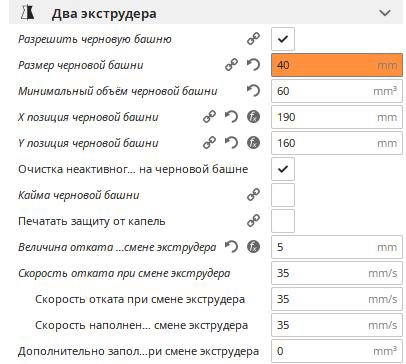Click the Дополнительно заполнение field showing 0
The image size is (406, 364).
tap(337, 351)
